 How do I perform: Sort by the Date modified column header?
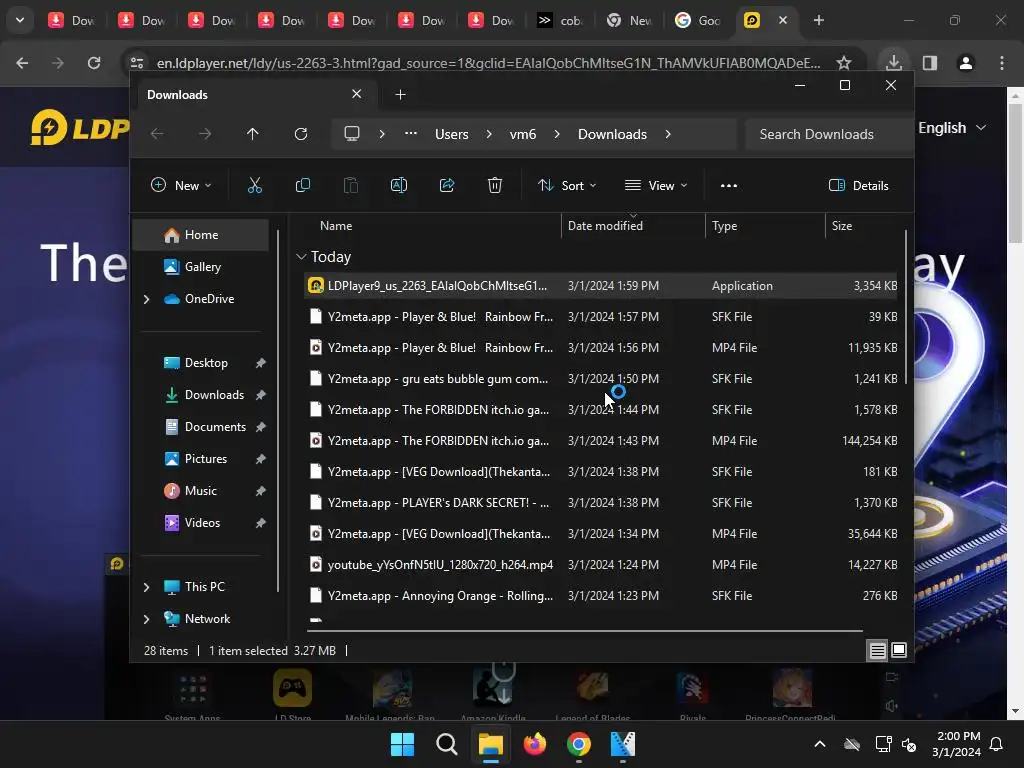click(x=633, y=226)
